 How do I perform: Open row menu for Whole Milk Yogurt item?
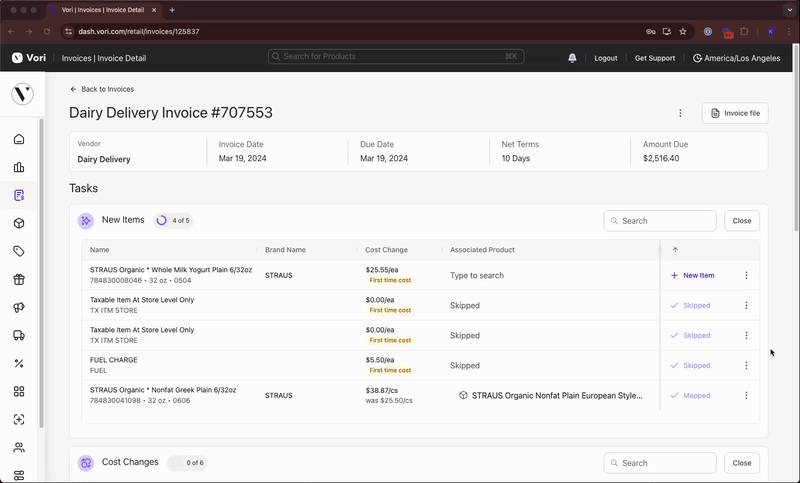pyautogui.click(x=746, y=275)
